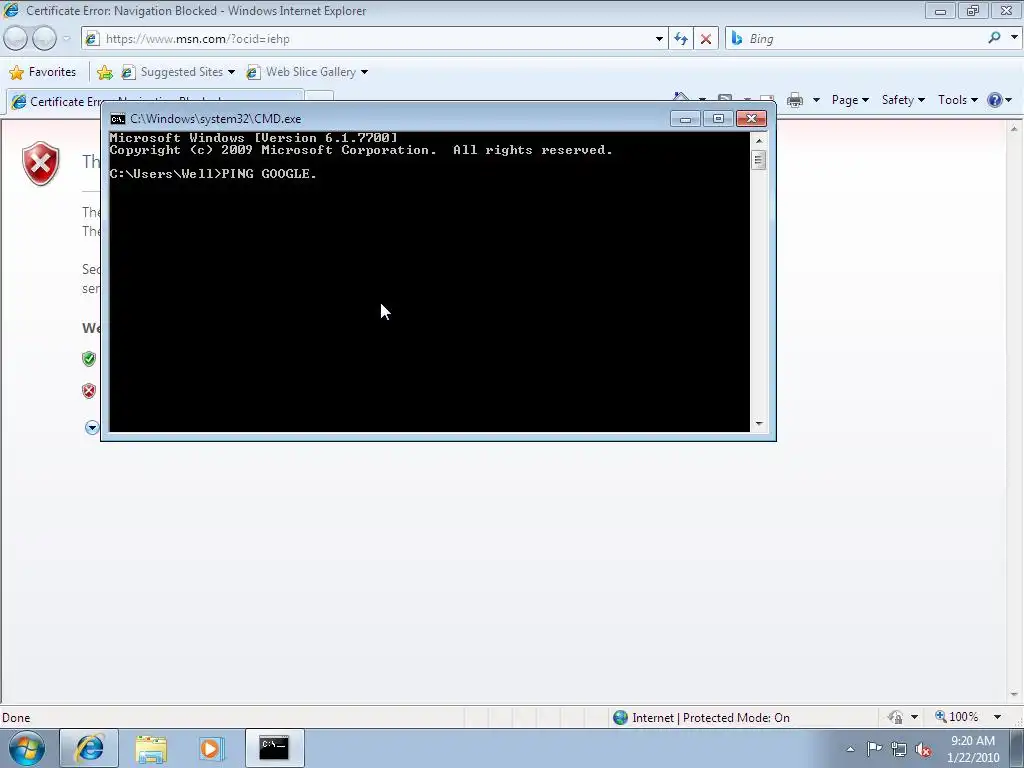Open the recent pages dropdown beside the Forward button

[67, 39]
